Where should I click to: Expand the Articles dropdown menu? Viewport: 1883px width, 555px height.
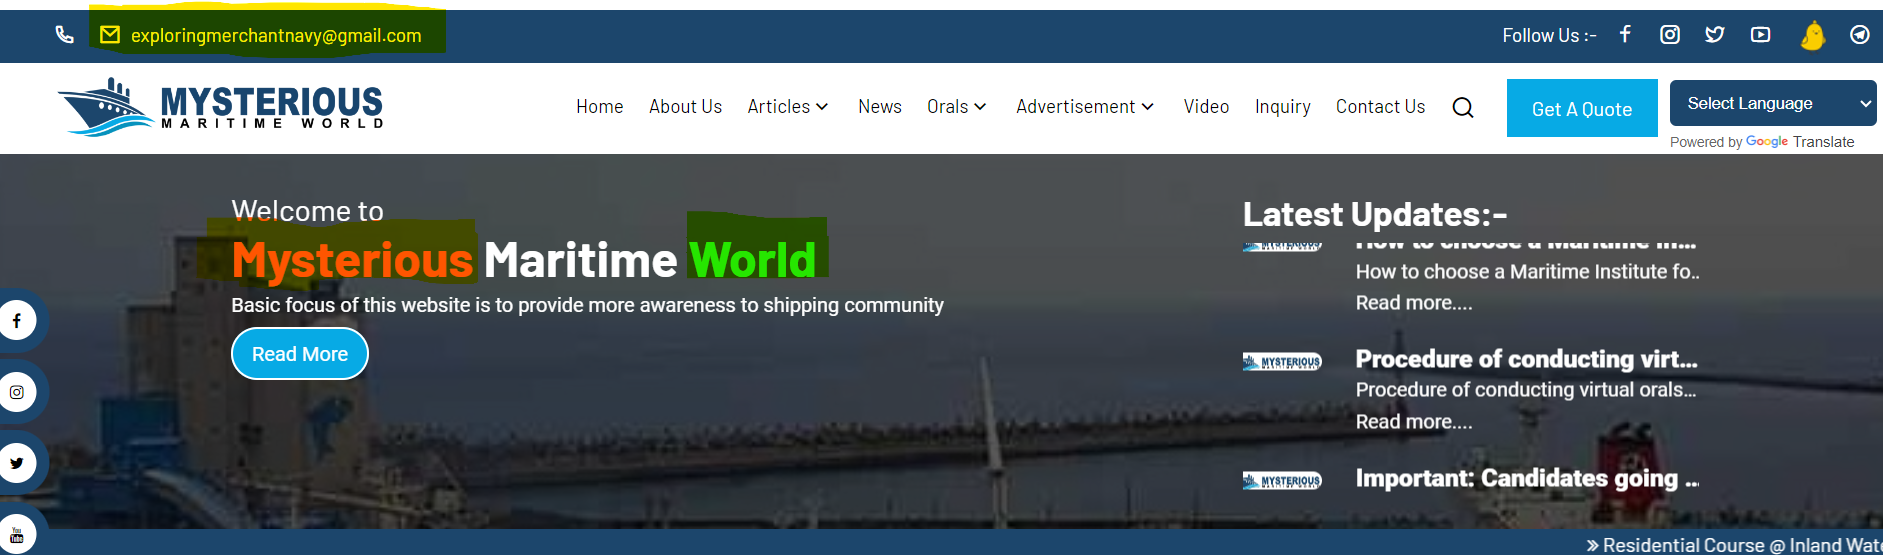(788, 107)
